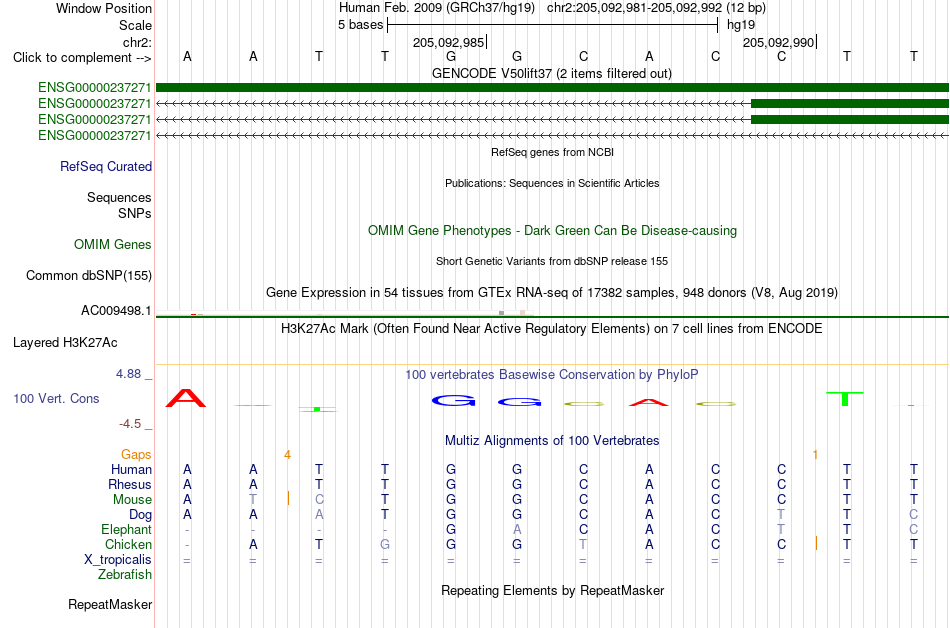This screenshot has height=628, width=950.
Task: Click the hg19 label beside the scale bar
Action: [741, 25]
